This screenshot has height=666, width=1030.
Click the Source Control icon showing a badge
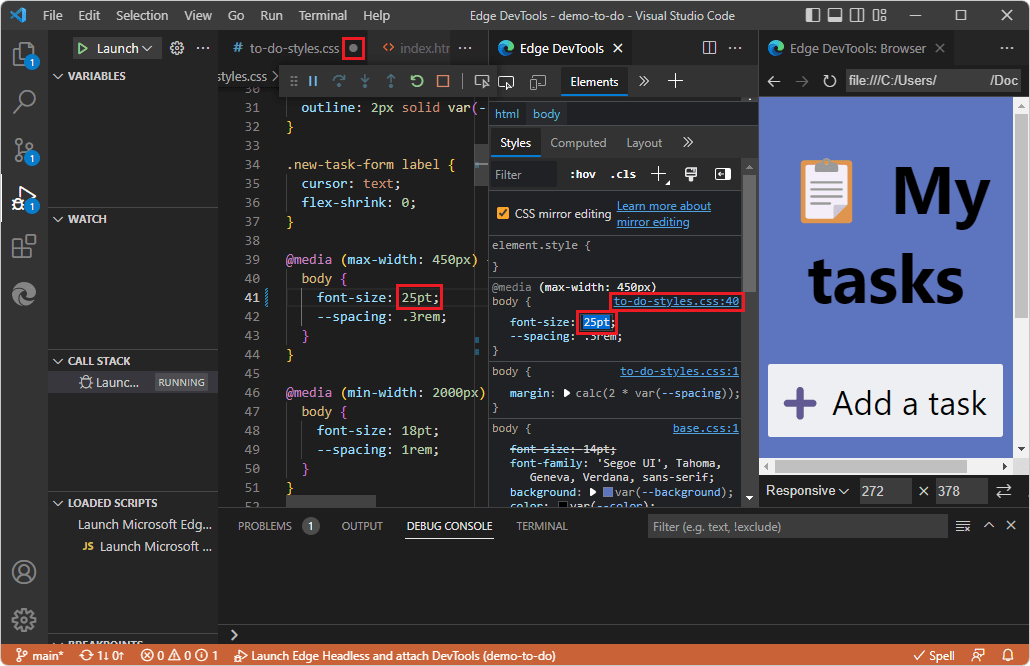(25, 148)
